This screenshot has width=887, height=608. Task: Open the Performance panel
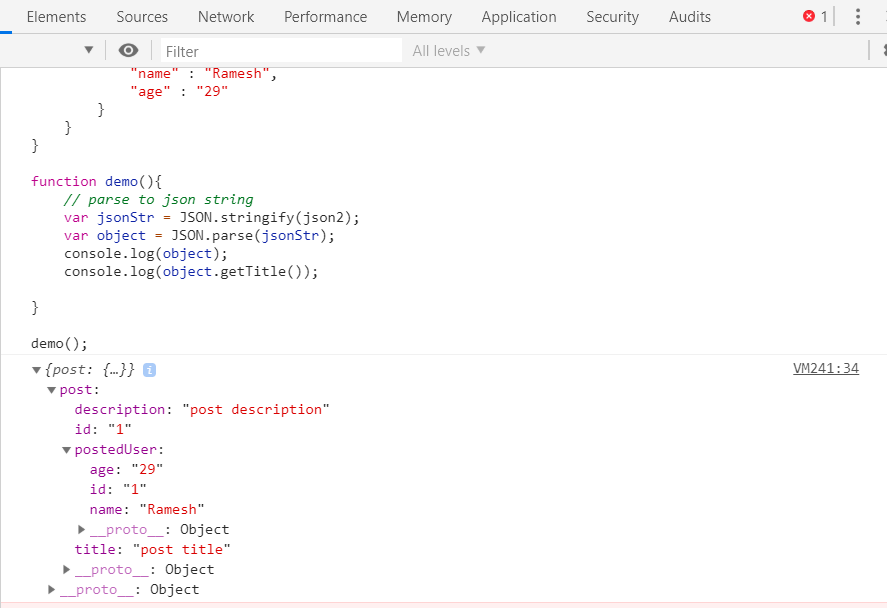[325, 16]
